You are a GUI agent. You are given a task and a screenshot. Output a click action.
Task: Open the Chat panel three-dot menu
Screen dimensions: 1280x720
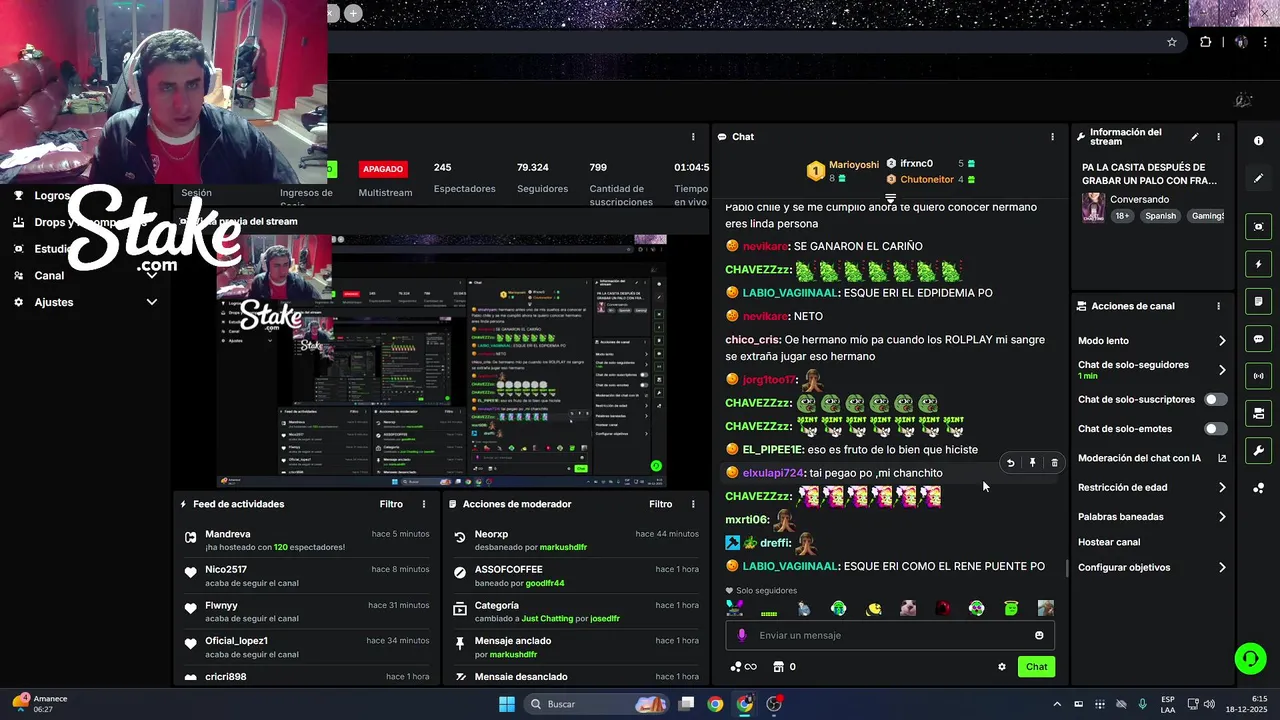(1052, 137)
